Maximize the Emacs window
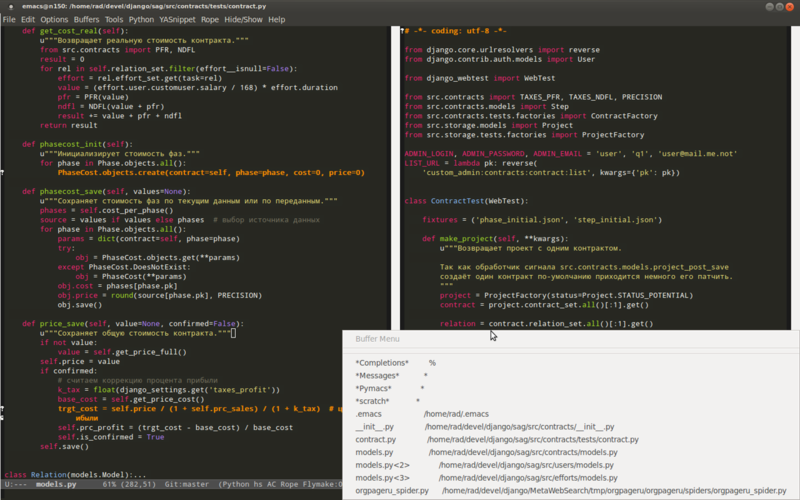The height and width of the screenshot is (500, 800). (780, 7)
